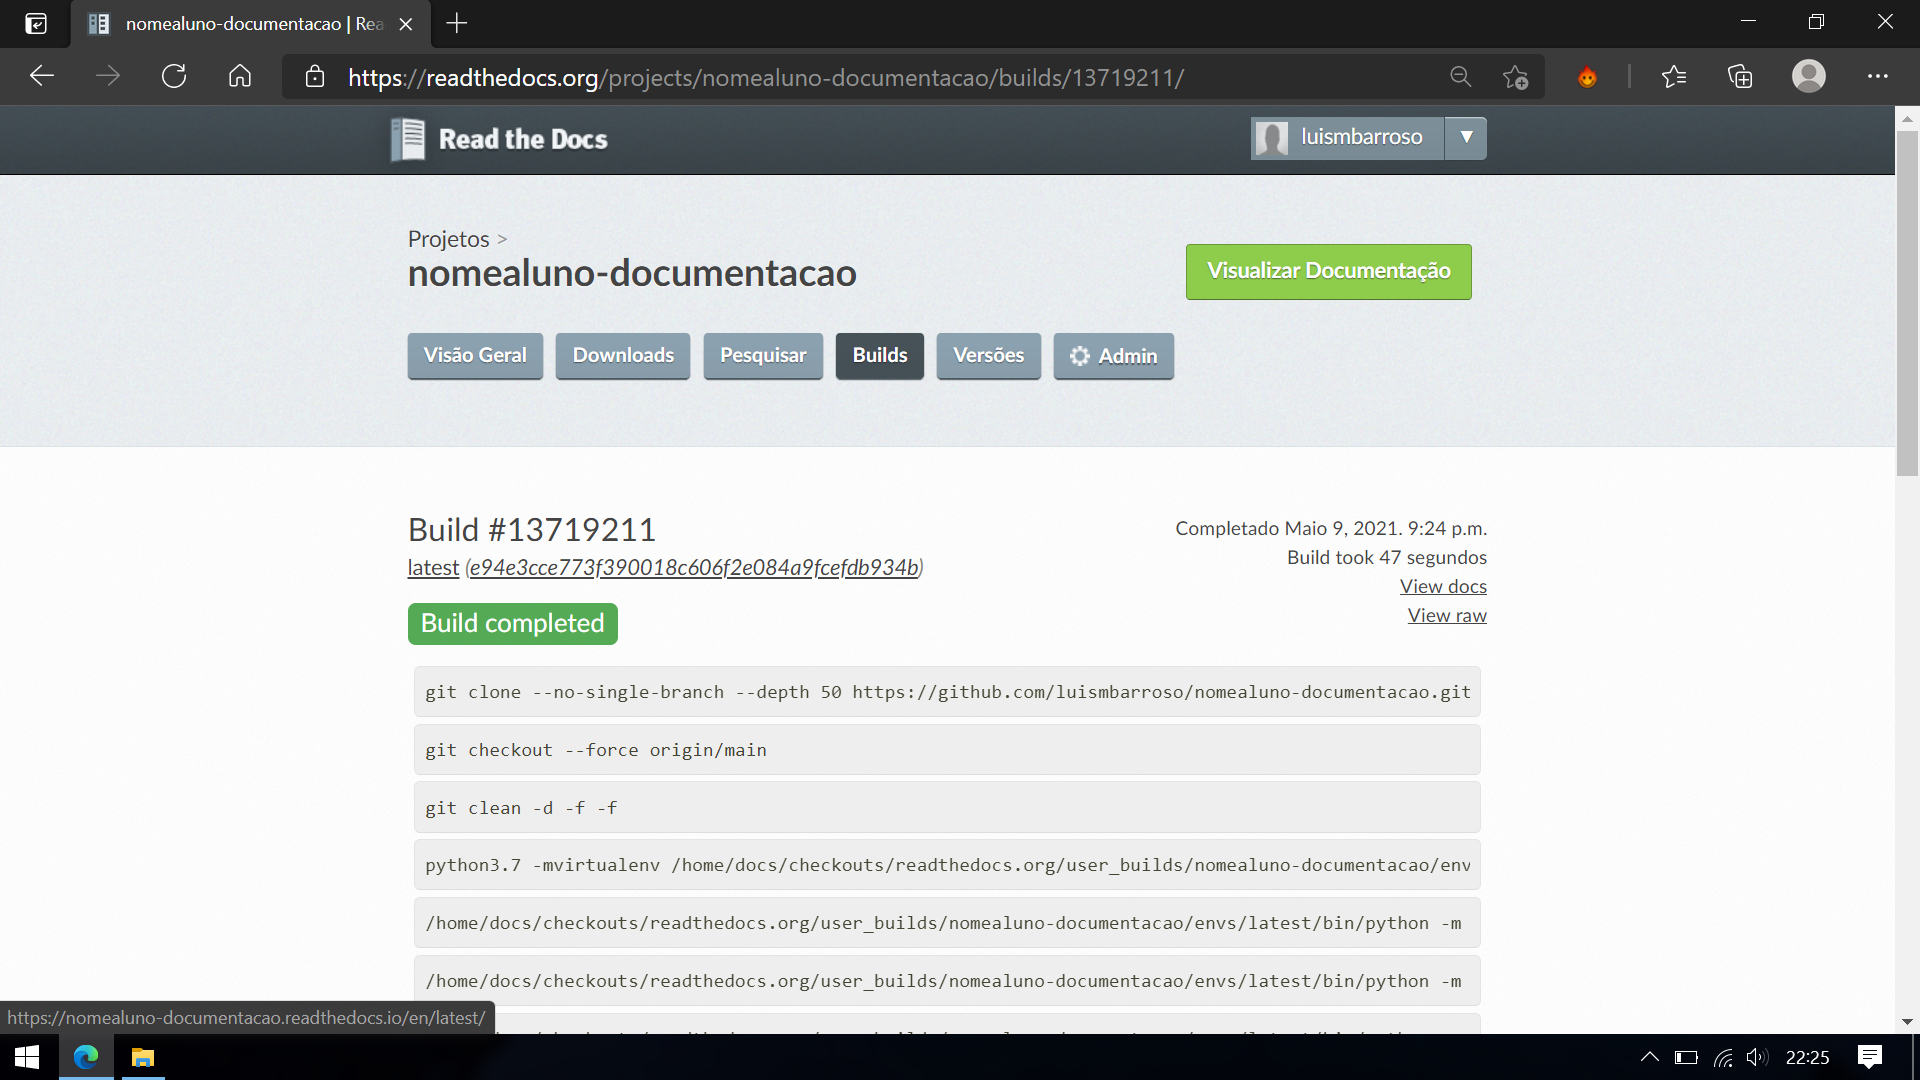Open the commit hash e94e3cce link
The image size is (1920, 1080).
coord(694,567)
